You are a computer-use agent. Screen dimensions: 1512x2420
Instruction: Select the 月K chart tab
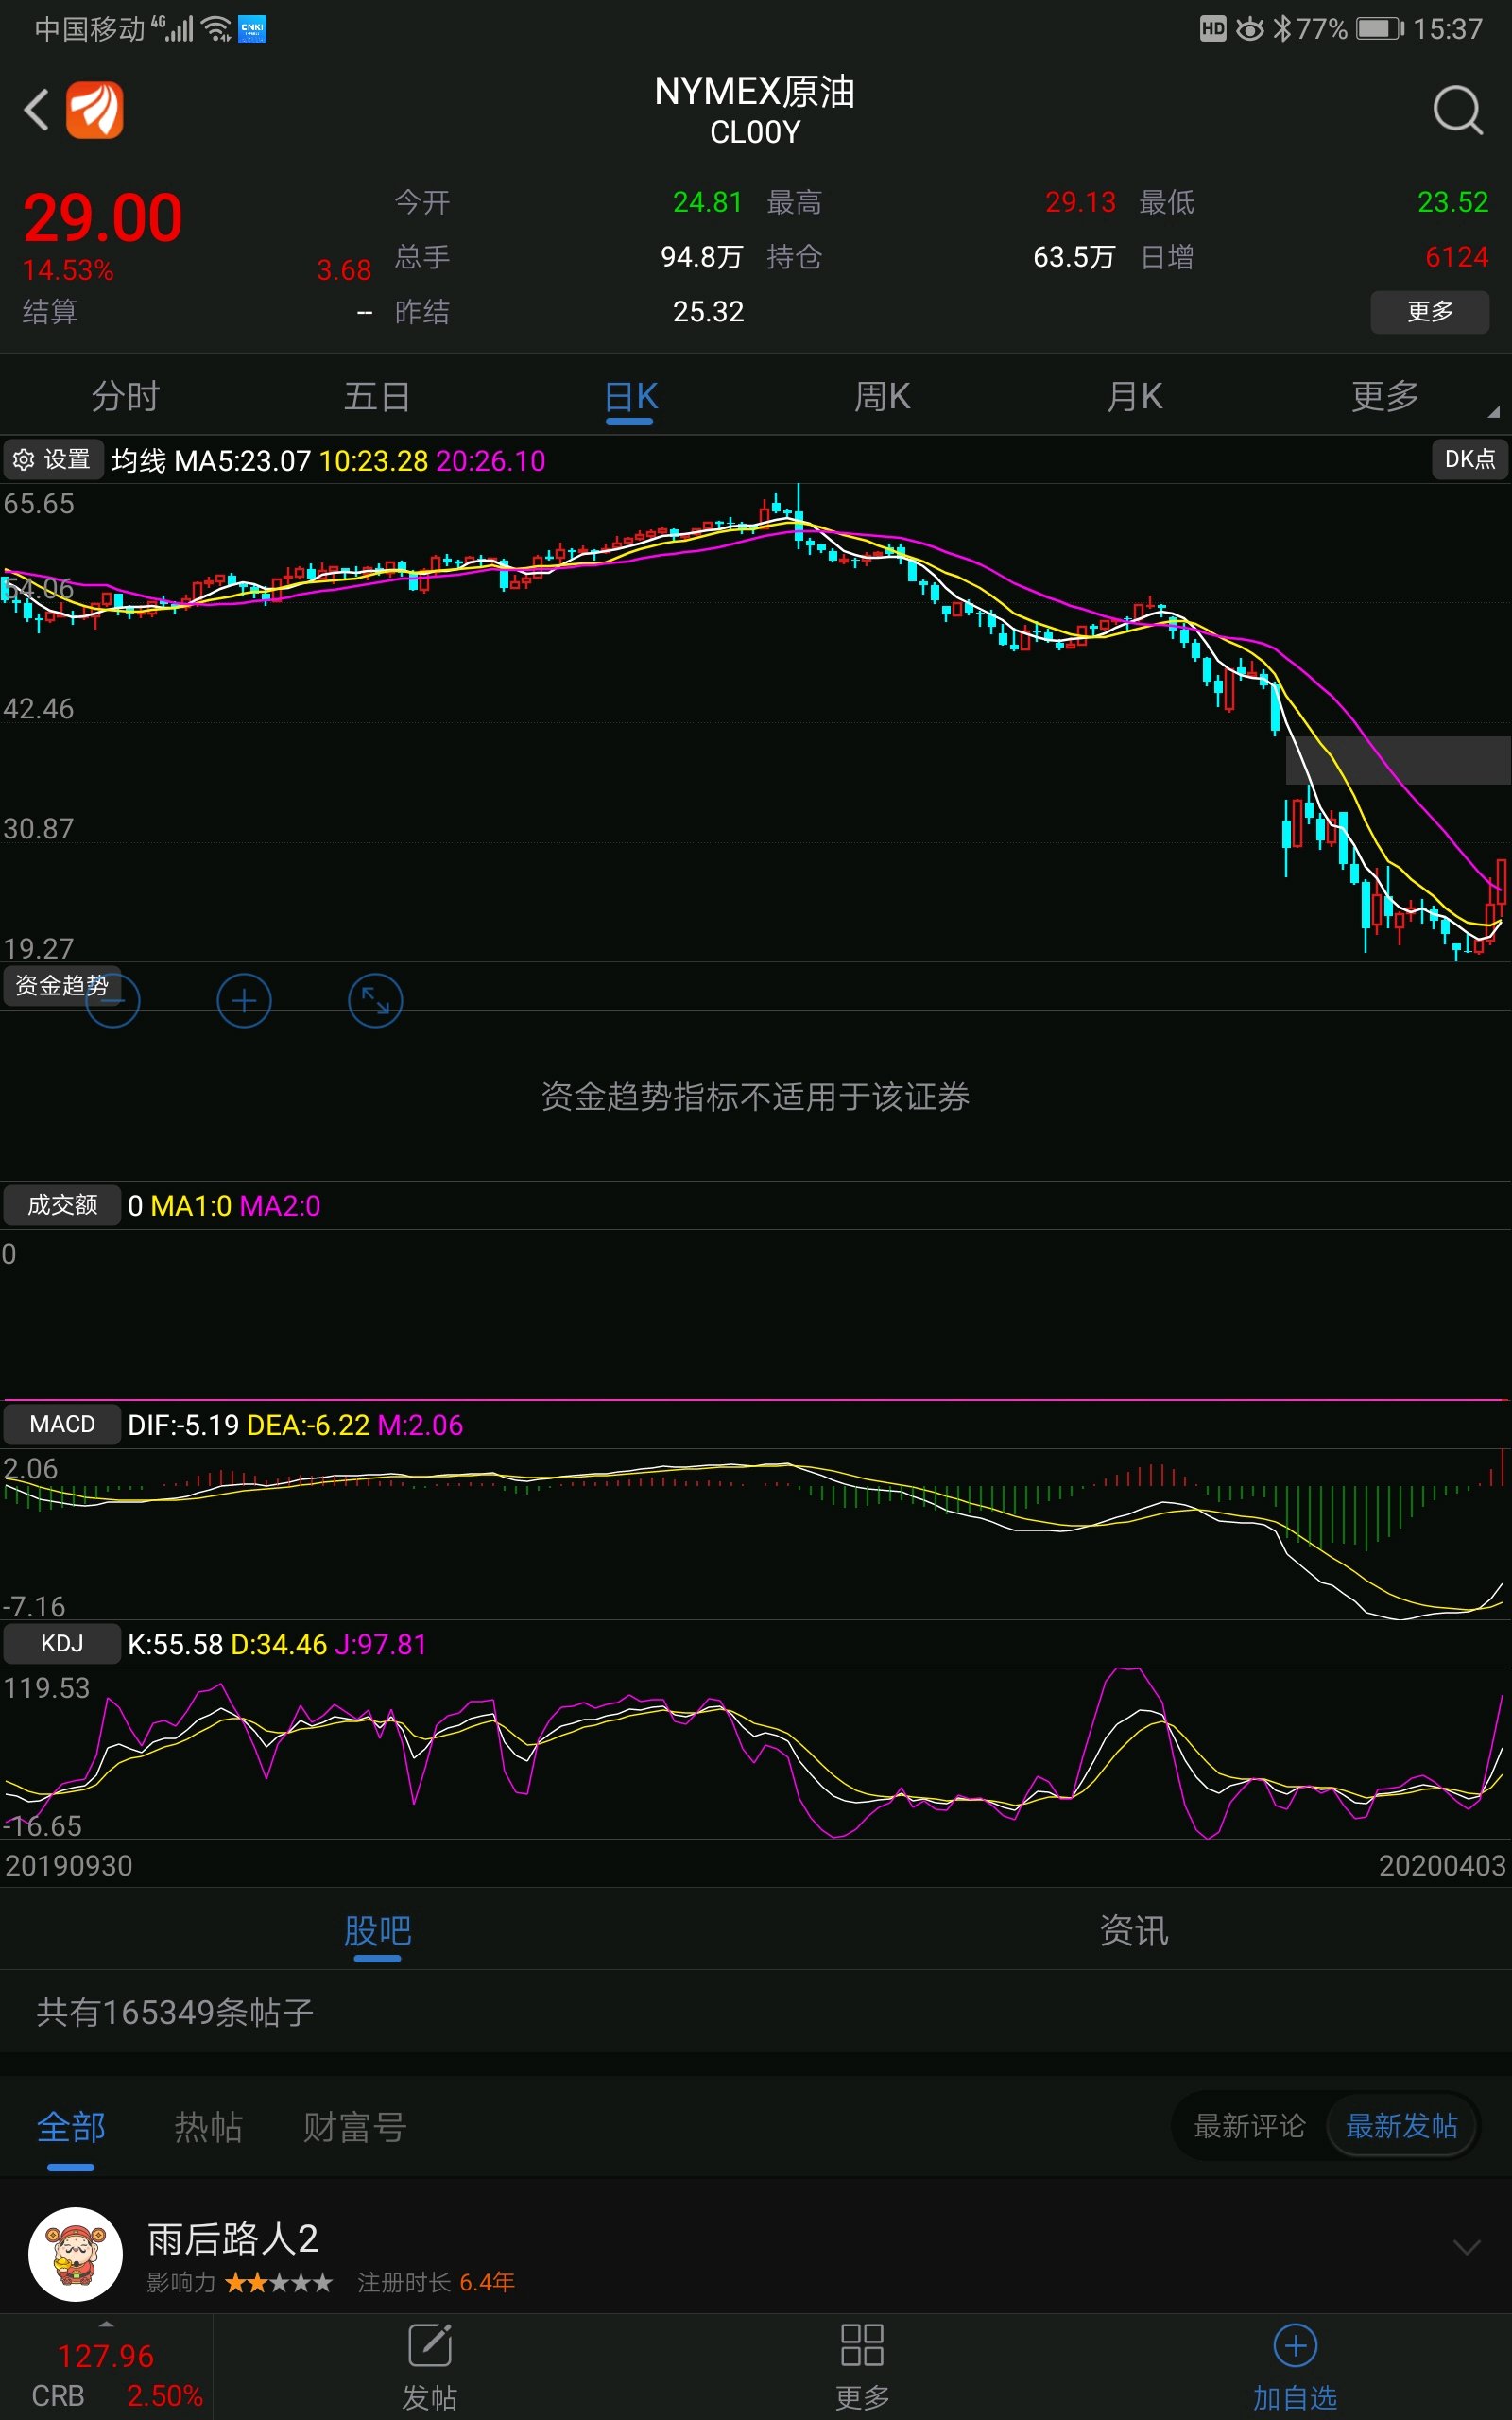[1134, 397]
